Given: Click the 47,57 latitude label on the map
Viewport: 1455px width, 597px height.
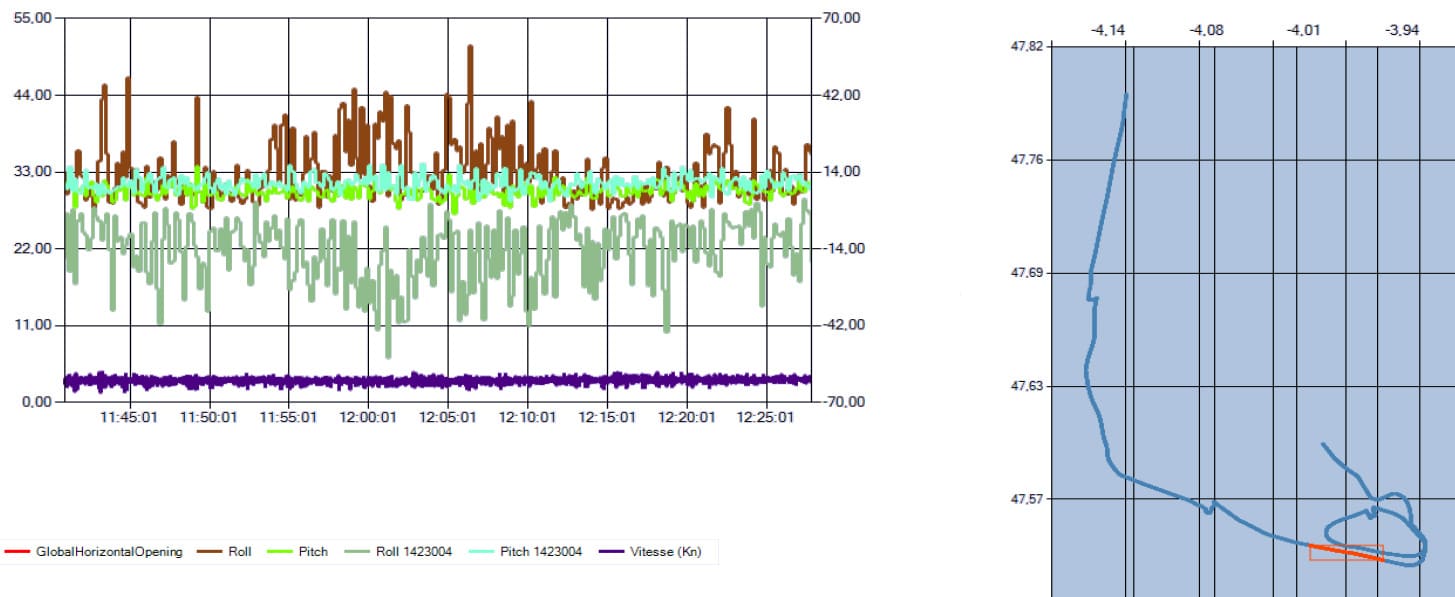Looking at the screenshot, I should [x=1027, y=498].
